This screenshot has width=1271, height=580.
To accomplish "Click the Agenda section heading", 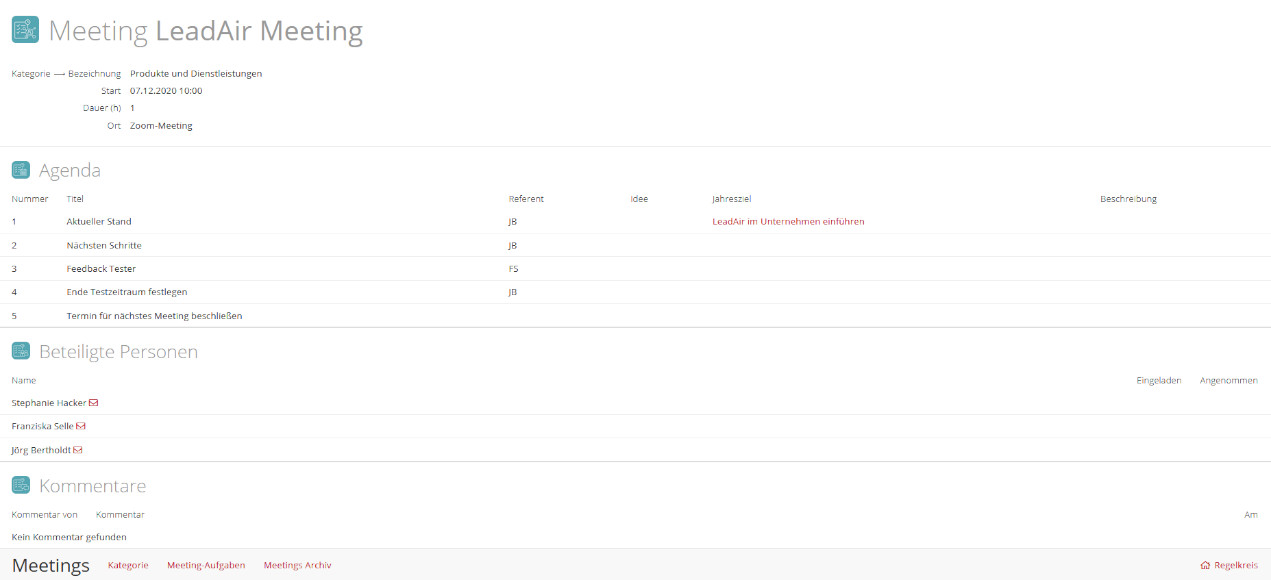I will pos(70,171).
